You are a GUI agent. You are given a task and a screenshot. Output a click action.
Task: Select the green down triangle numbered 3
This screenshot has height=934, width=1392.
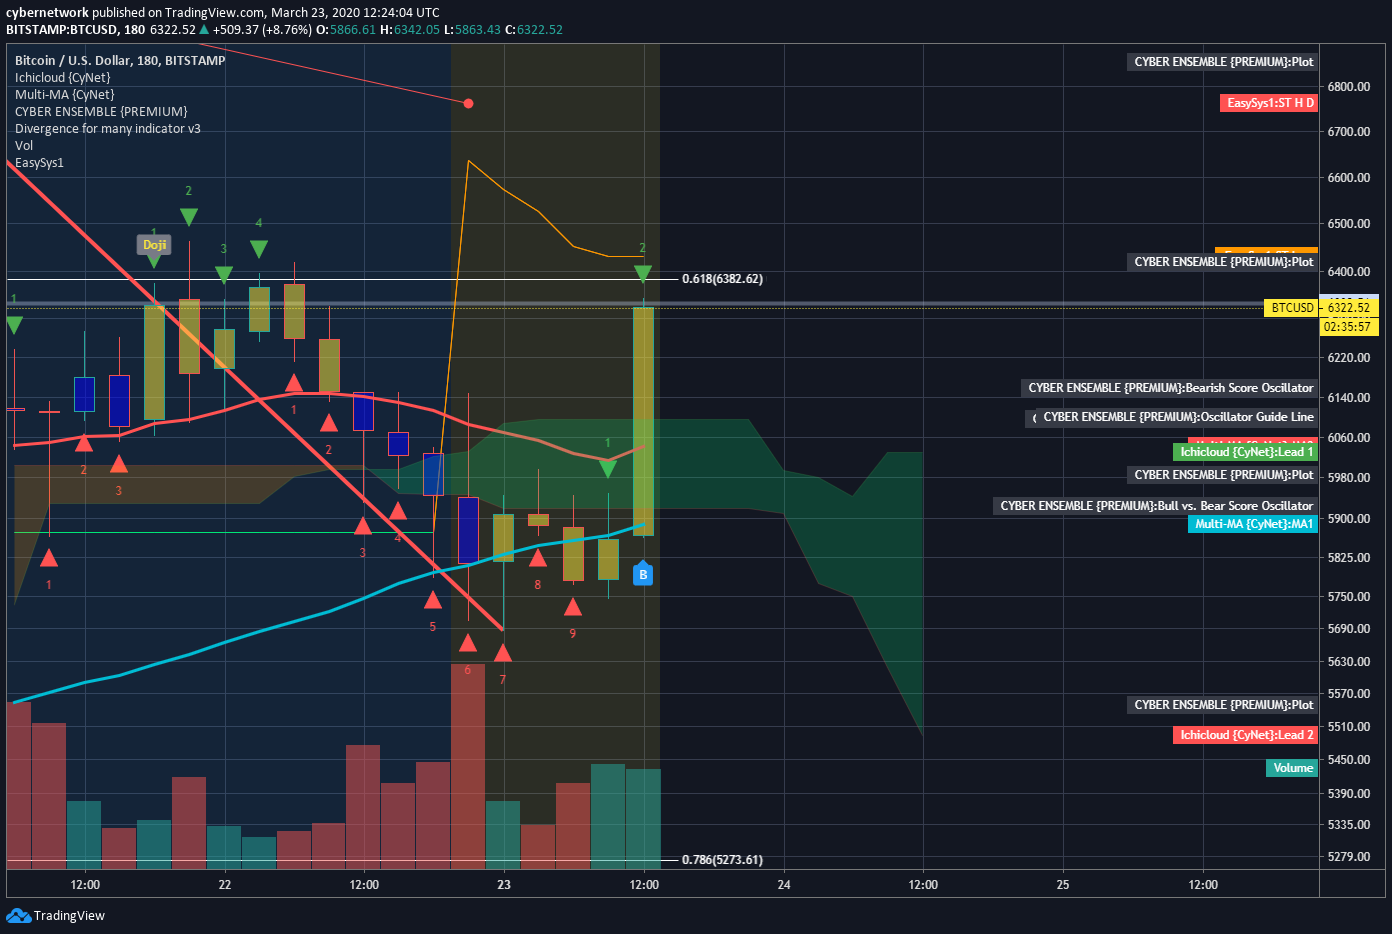tap(224, 274)
